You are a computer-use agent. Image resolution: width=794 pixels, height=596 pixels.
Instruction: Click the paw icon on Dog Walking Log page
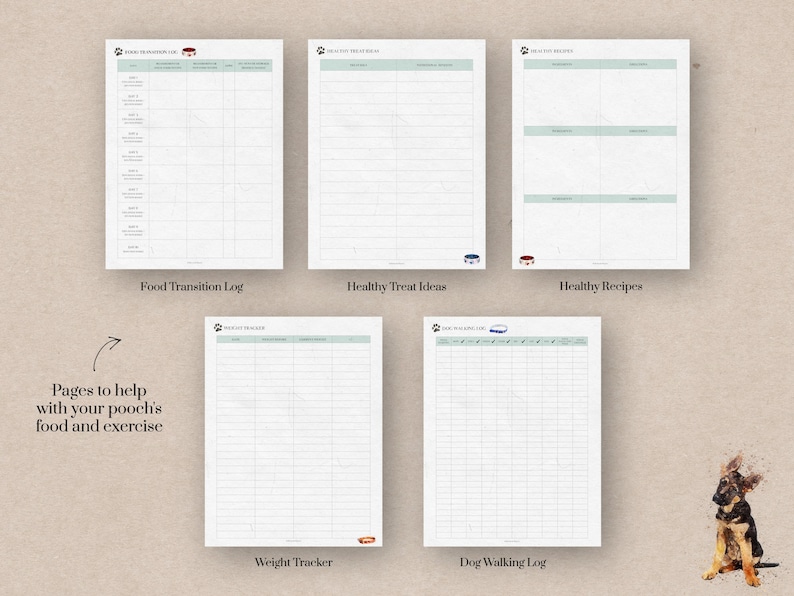(x=436, y=328)
